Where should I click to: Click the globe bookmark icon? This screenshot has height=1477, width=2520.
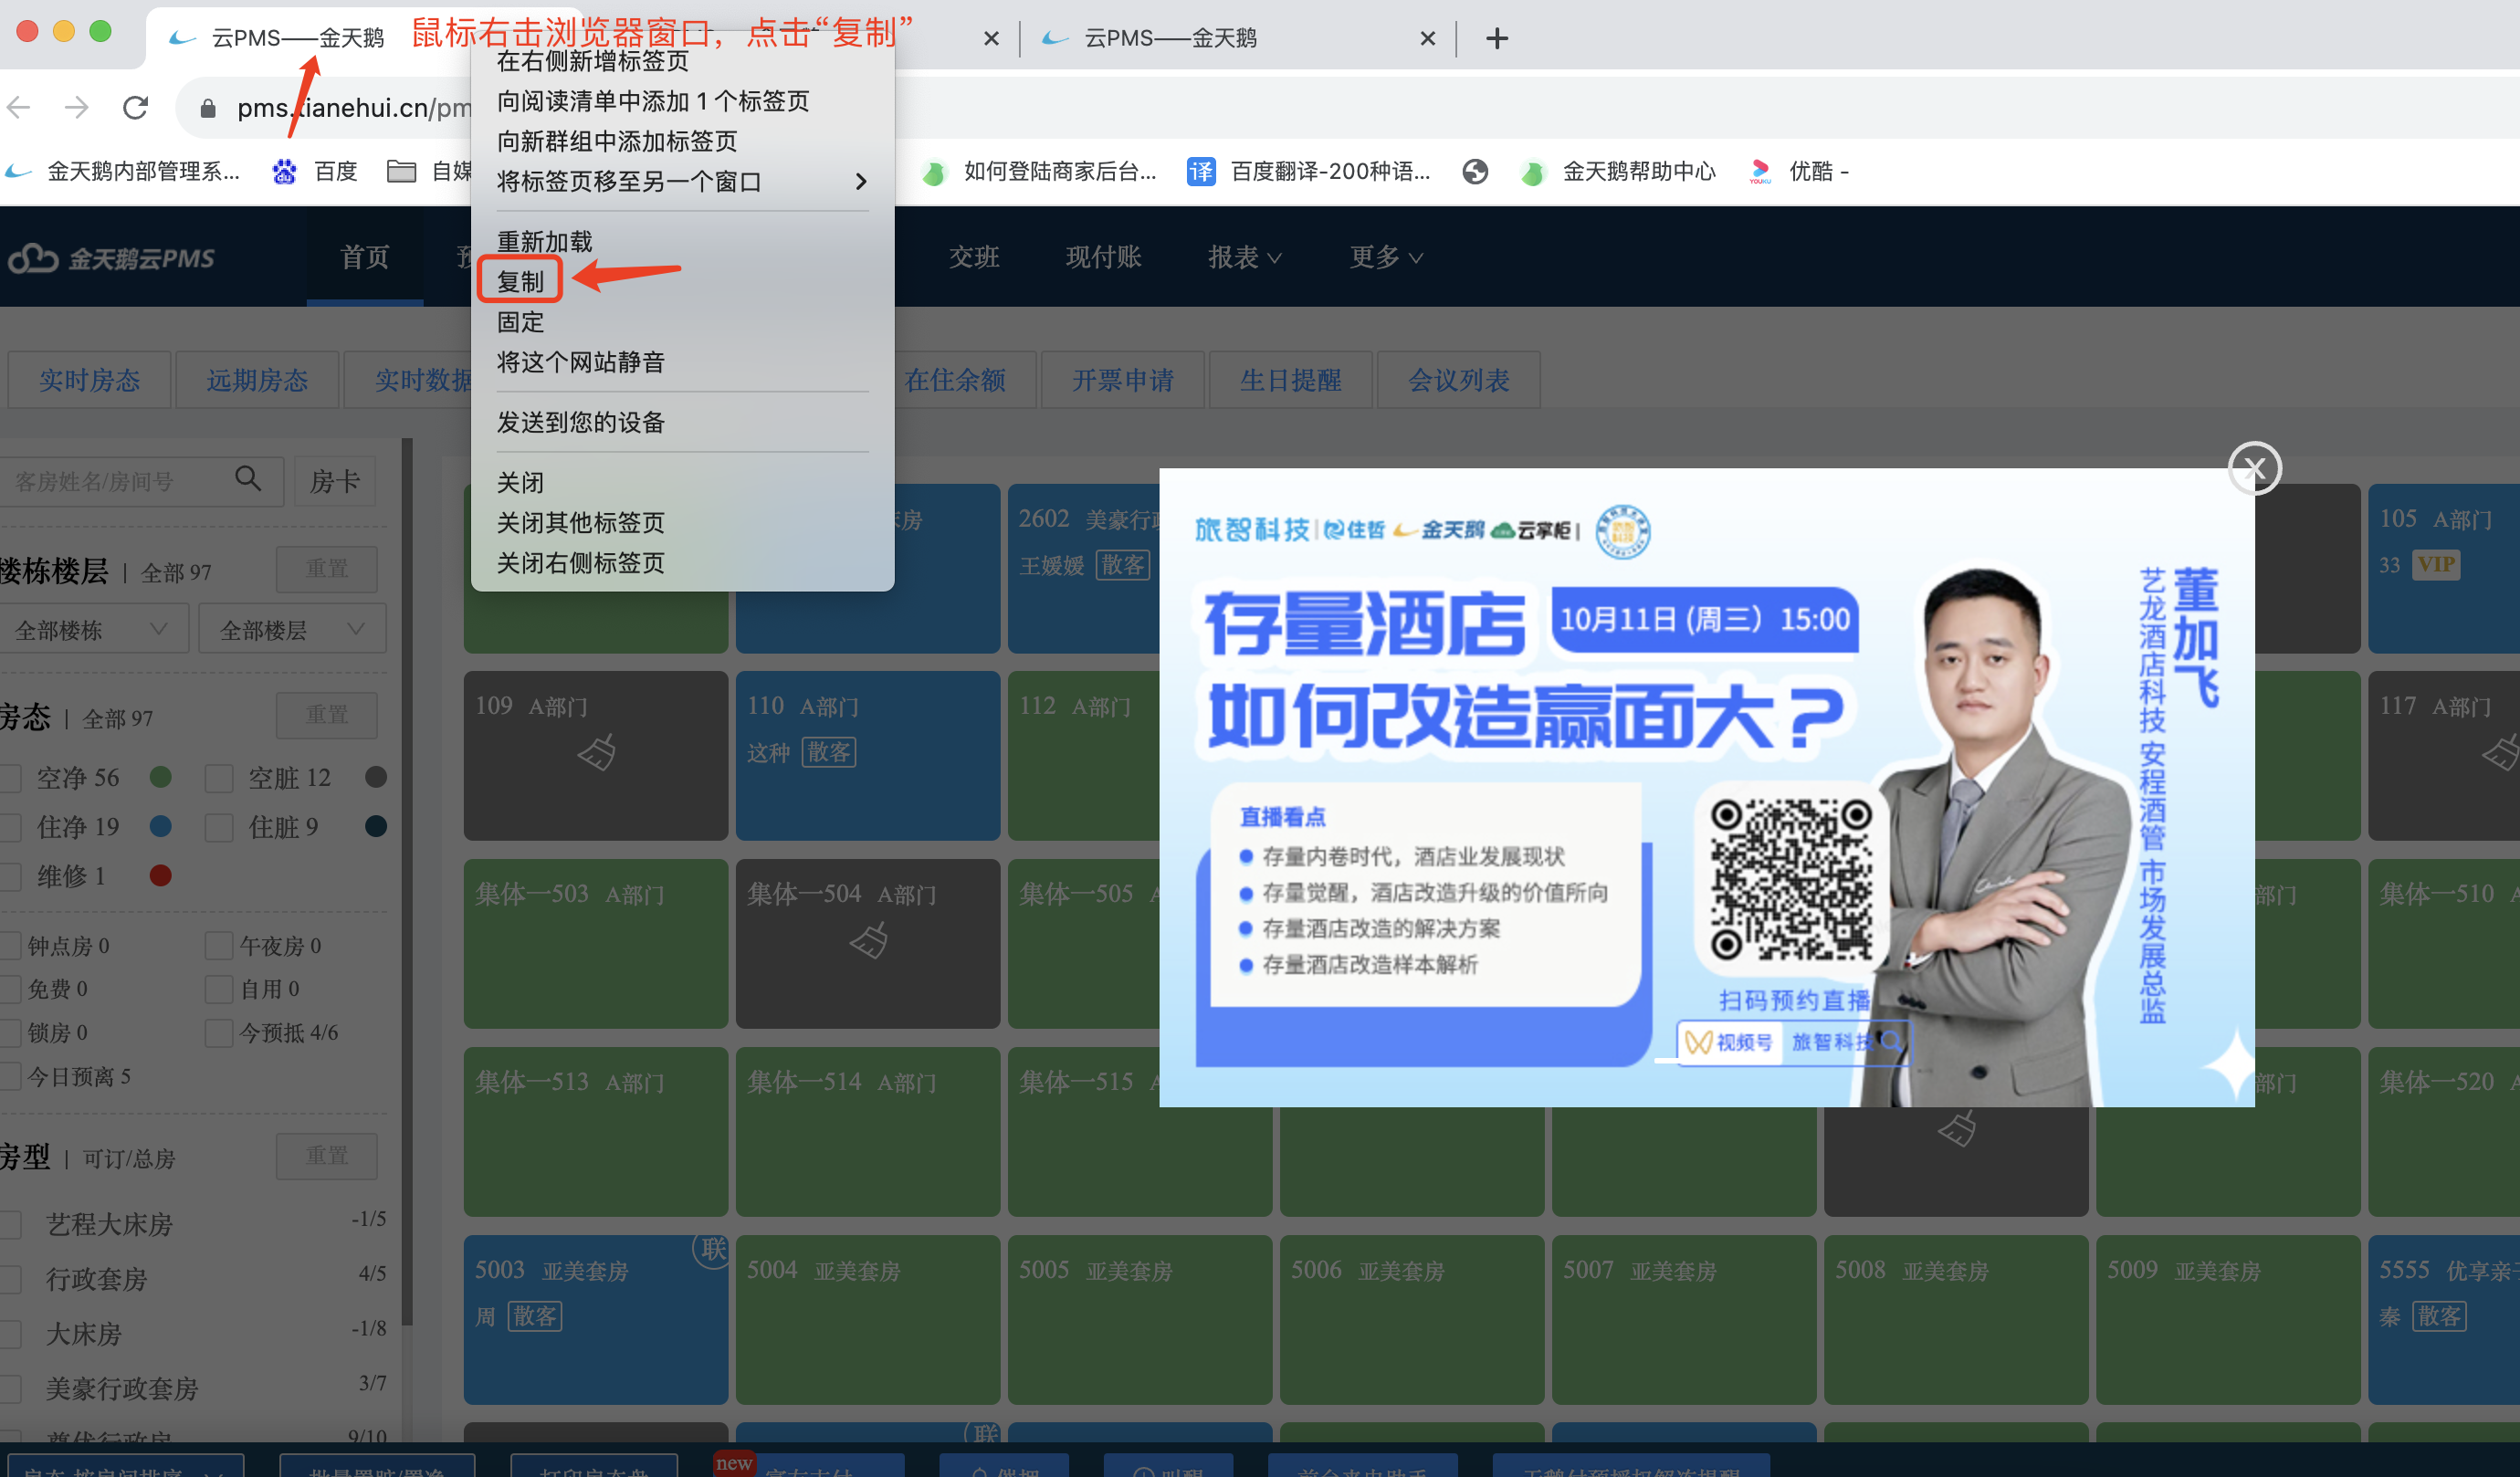click(x=1475, y=172)
